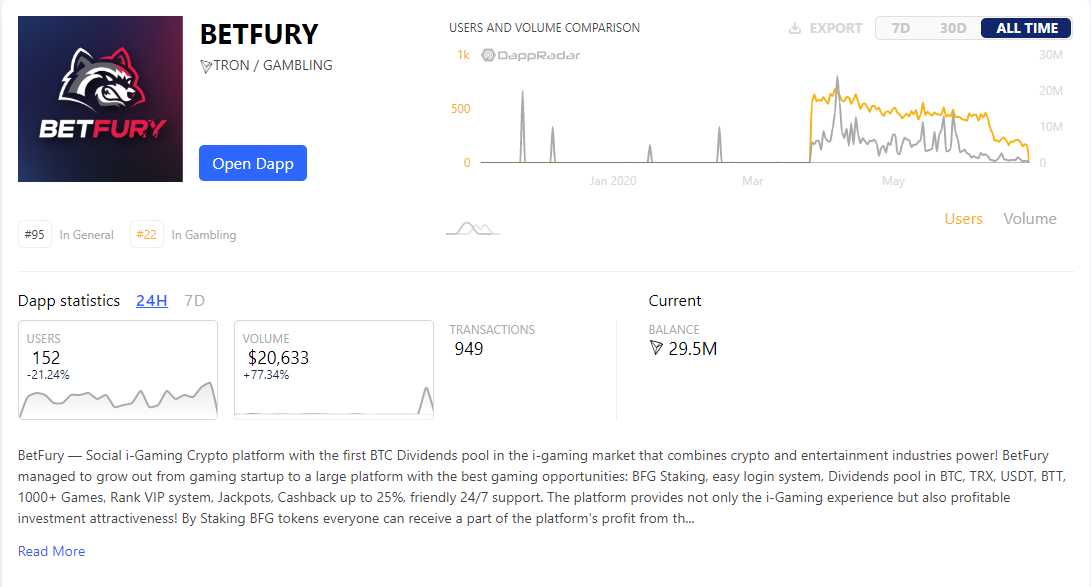Switch the chart range to 30D

point(953,28)
